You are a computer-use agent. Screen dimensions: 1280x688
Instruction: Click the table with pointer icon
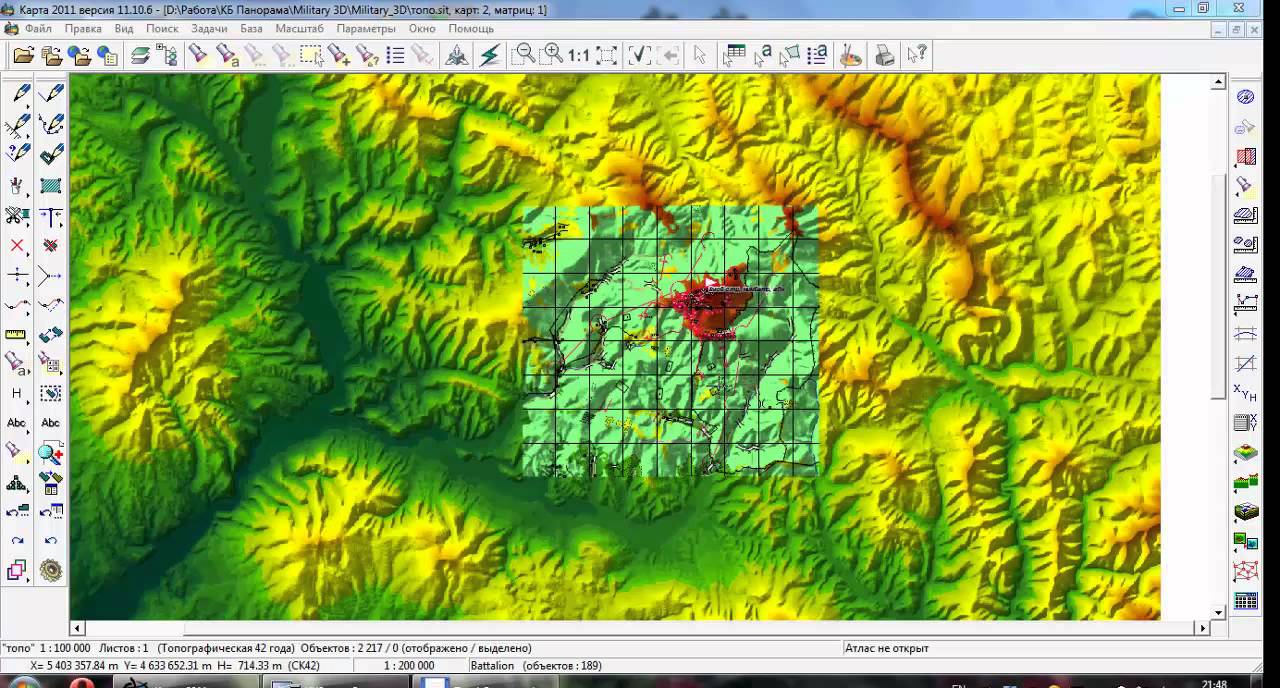click(734, 55)
